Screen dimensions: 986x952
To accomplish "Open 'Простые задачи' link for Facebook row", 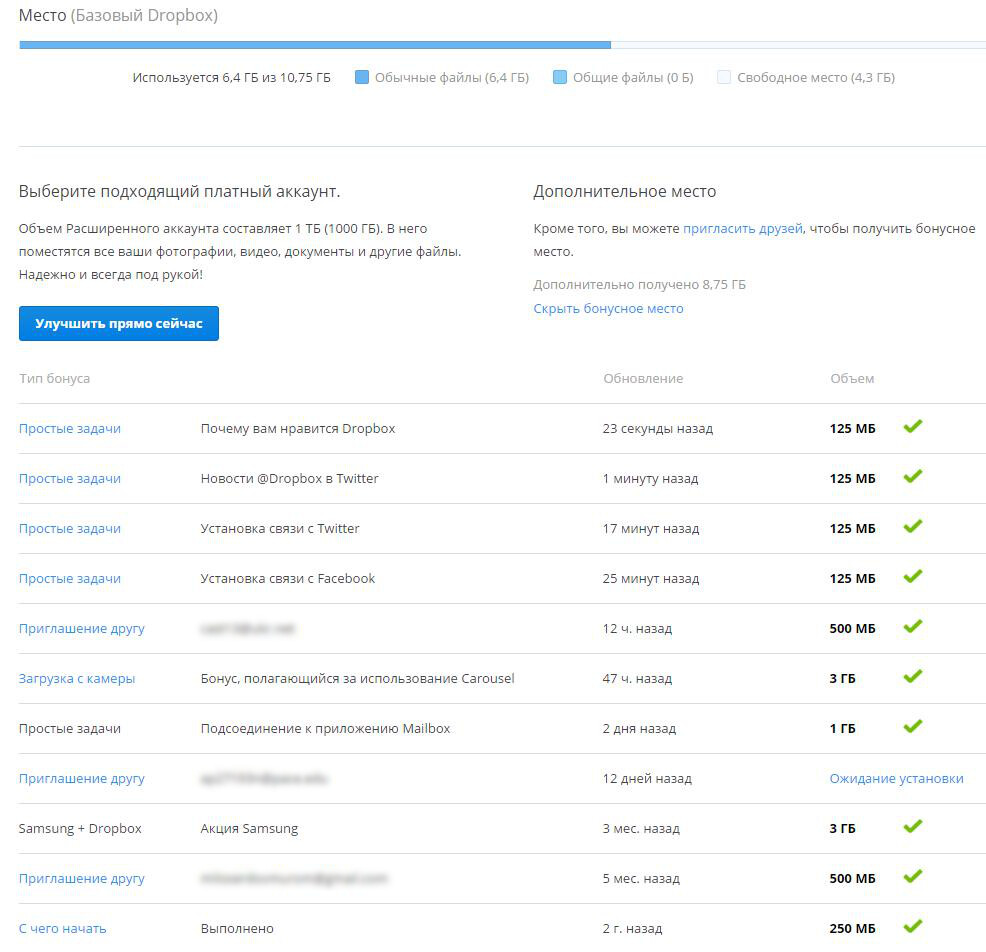I will [x=70, y=579].
